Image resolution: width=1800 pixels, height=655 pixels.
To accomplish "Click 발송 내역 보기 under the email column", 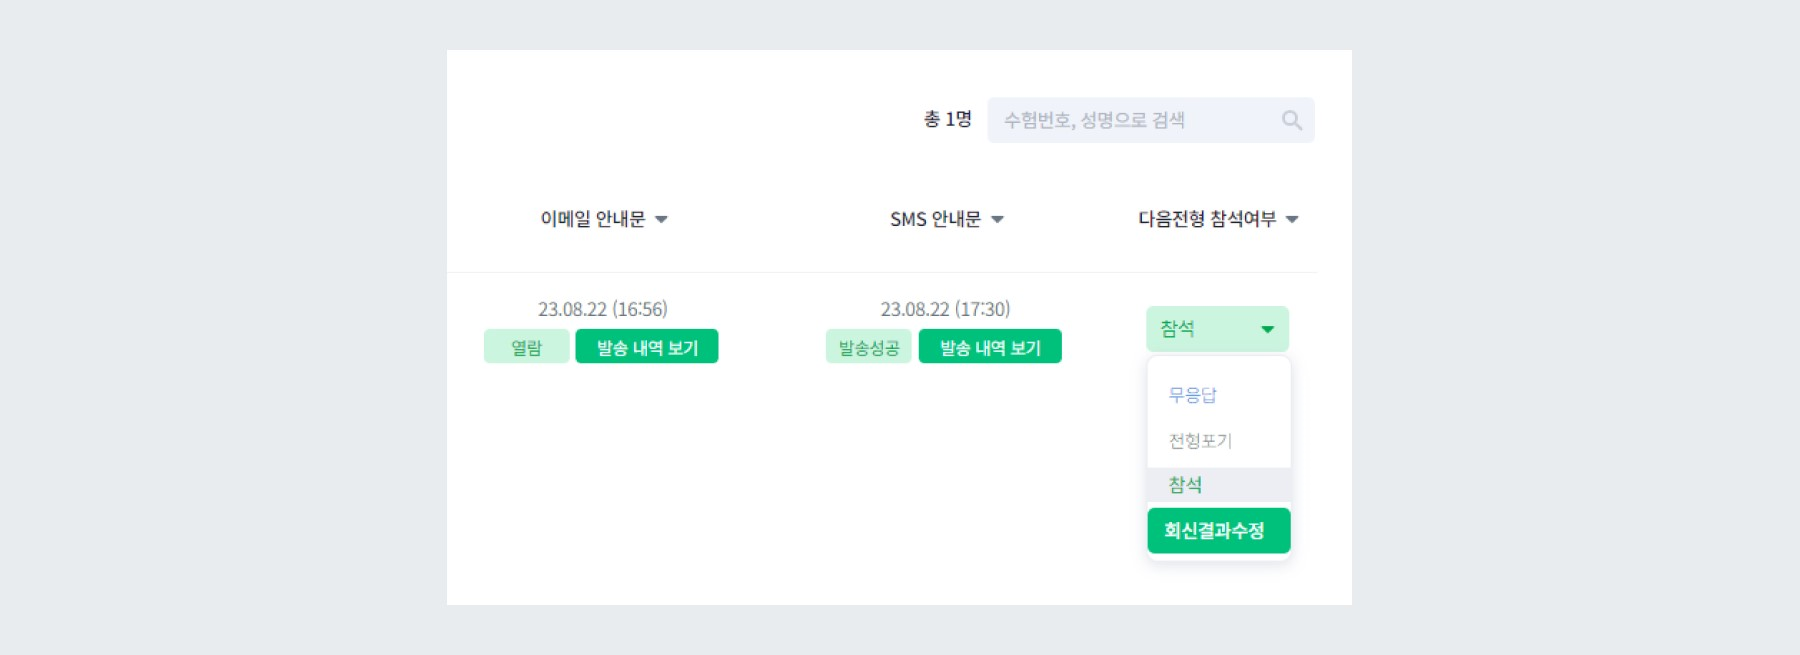I will 647,345.
